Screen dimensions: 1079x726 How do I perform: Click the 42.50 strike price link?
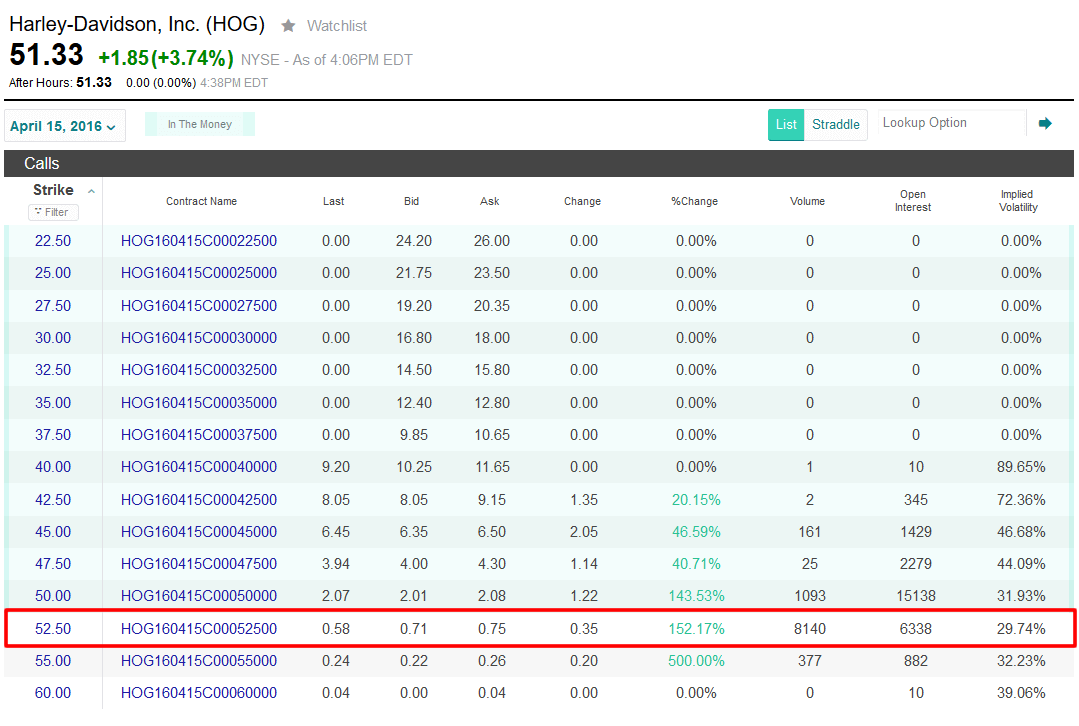coord(53,500)
